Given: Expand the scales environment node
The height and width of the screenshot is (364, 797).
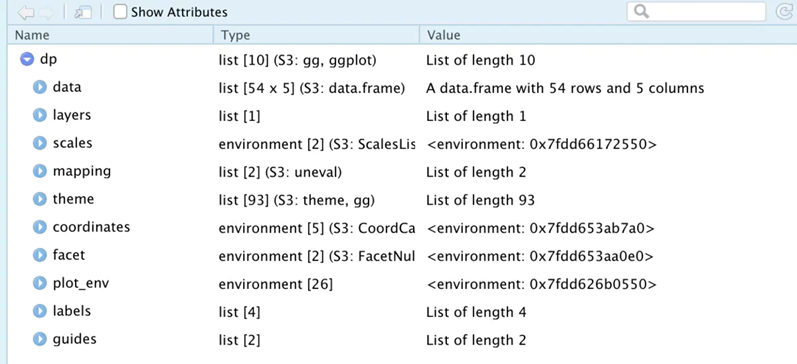Looking at the screenshot, I should pyautogui.click(x=40, y=143).
